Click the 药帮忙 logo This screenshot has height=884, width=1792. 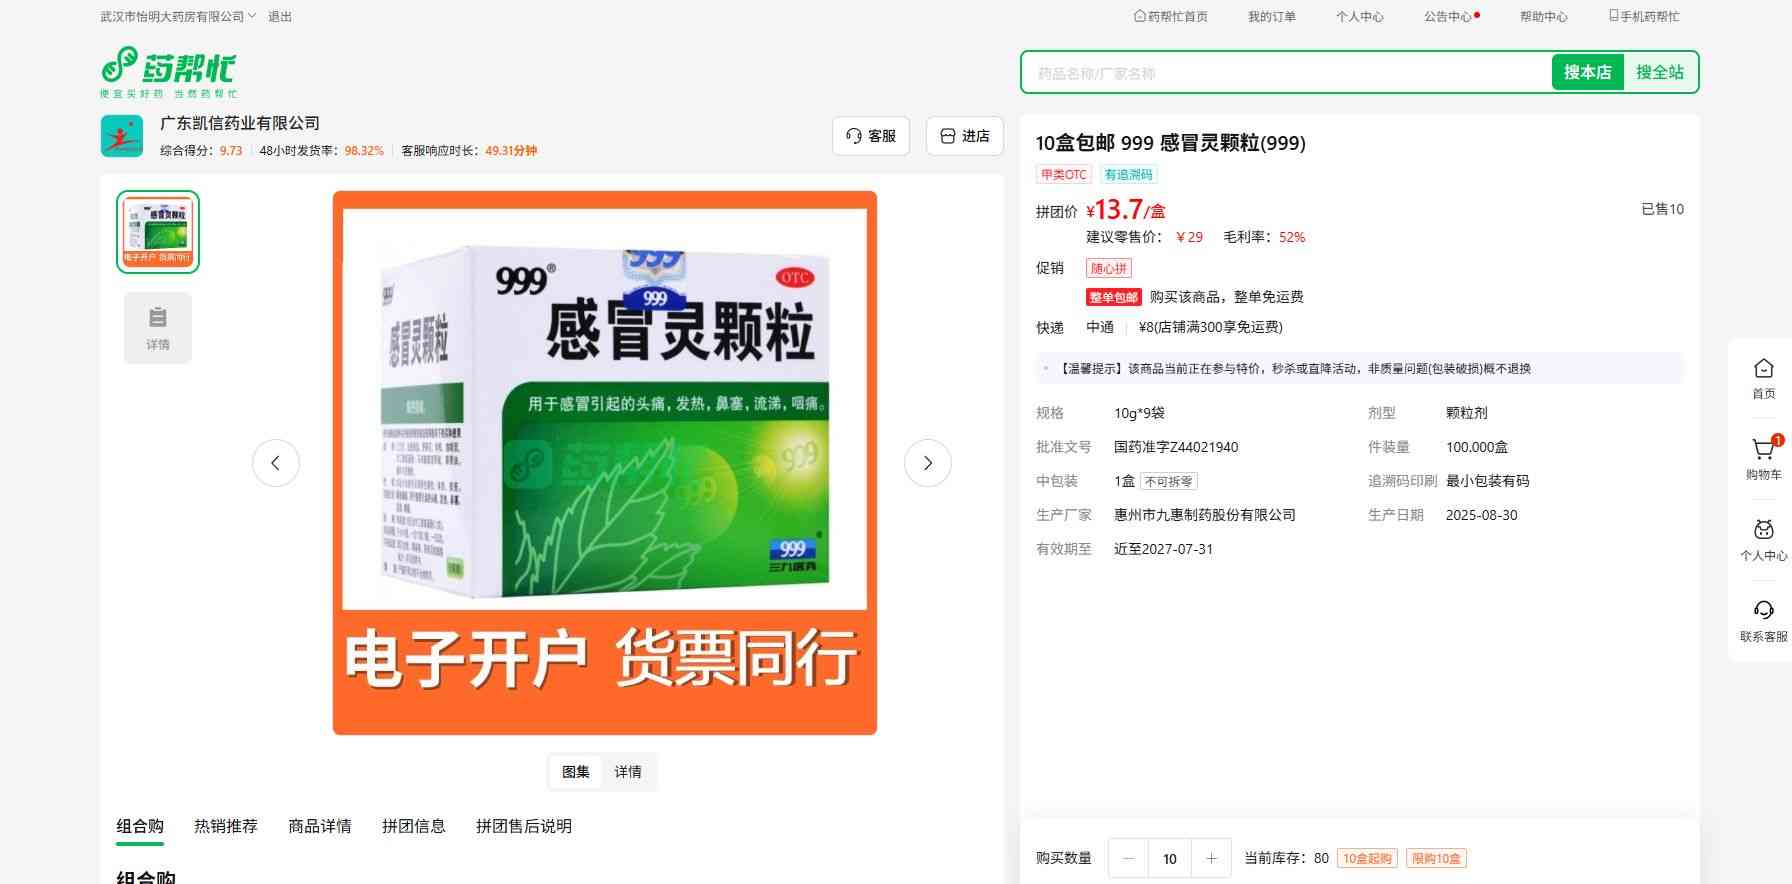pos(168,71)
